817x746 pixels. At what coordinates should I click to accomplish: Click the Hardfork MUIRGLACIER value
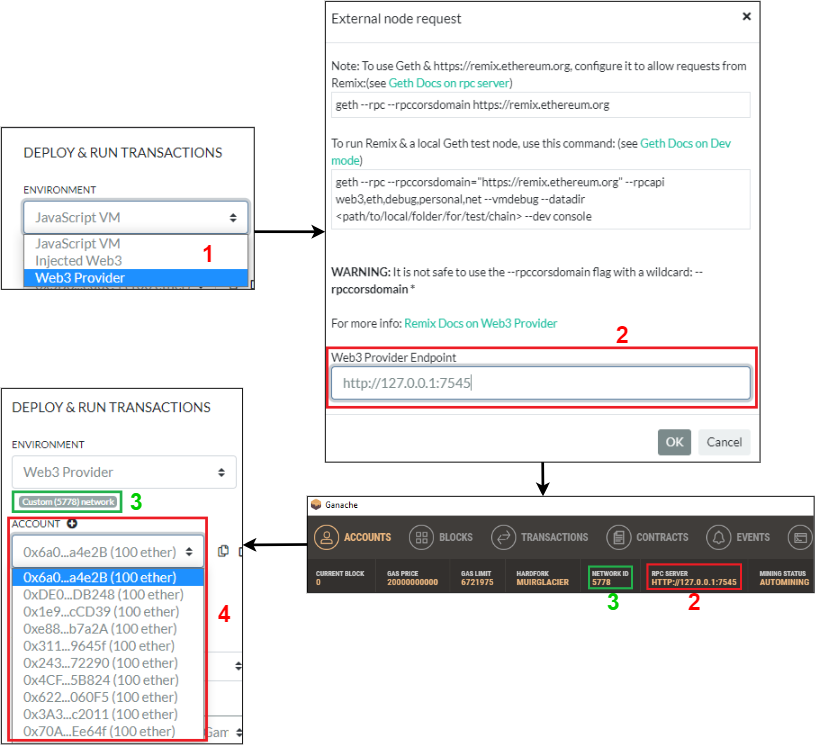click(x=542, y=582)
